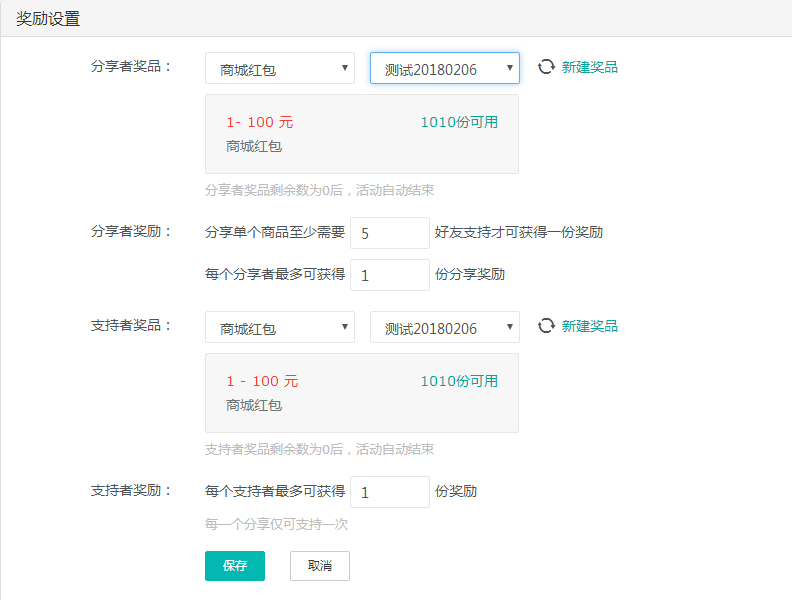Click the 新建奖品 link for supporter prize
Screen dimensions: 792x600
[589, 326]
